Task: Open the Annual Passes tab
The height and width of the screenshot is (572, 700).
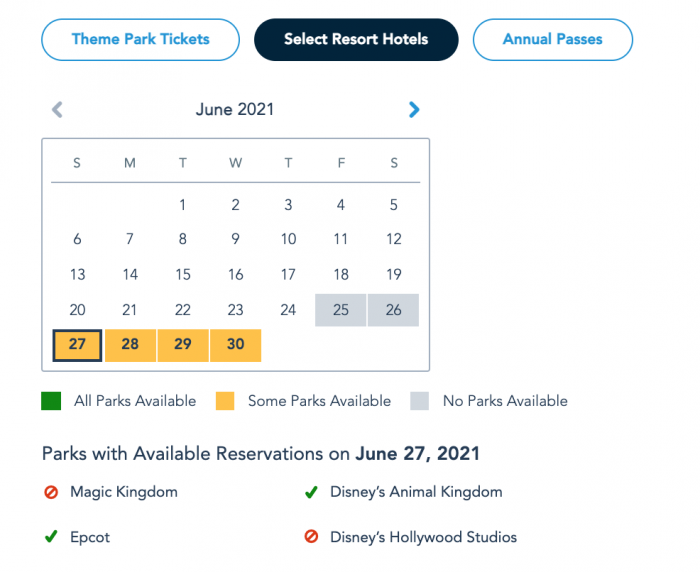Action: click(553, 40)
